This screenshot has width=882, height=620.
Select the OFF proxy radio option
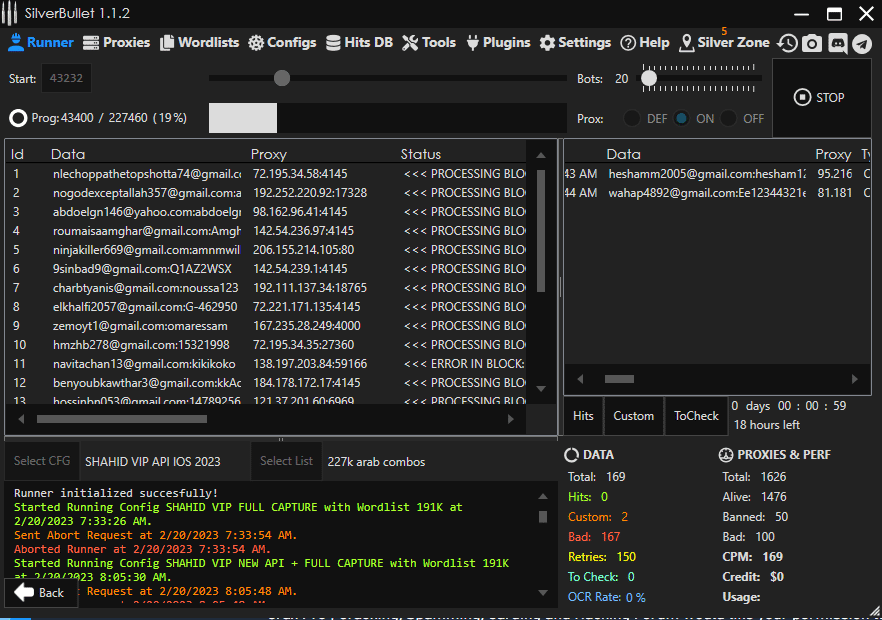[x=729, y=118]
